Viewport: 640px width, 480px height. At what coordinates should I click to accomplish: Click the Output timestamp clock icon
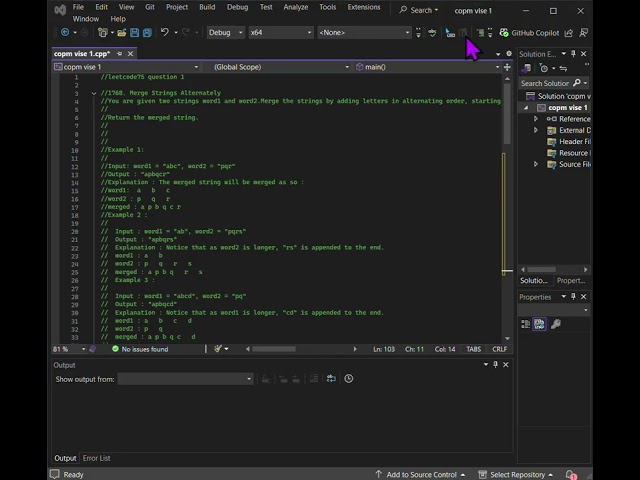(x=349, y=378)
